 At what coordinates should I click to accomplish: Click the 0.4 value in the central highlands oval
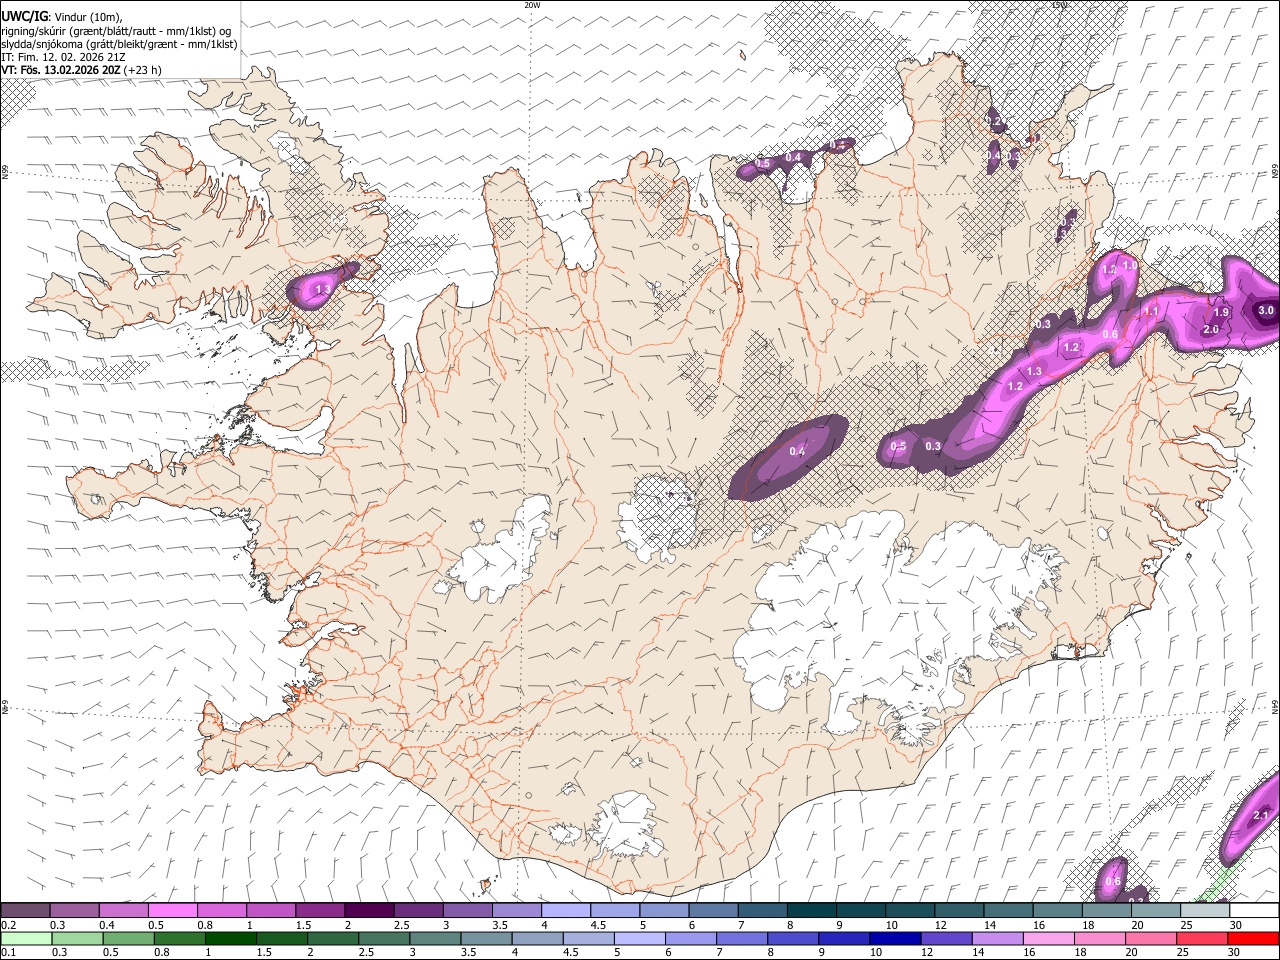[797, 452]
